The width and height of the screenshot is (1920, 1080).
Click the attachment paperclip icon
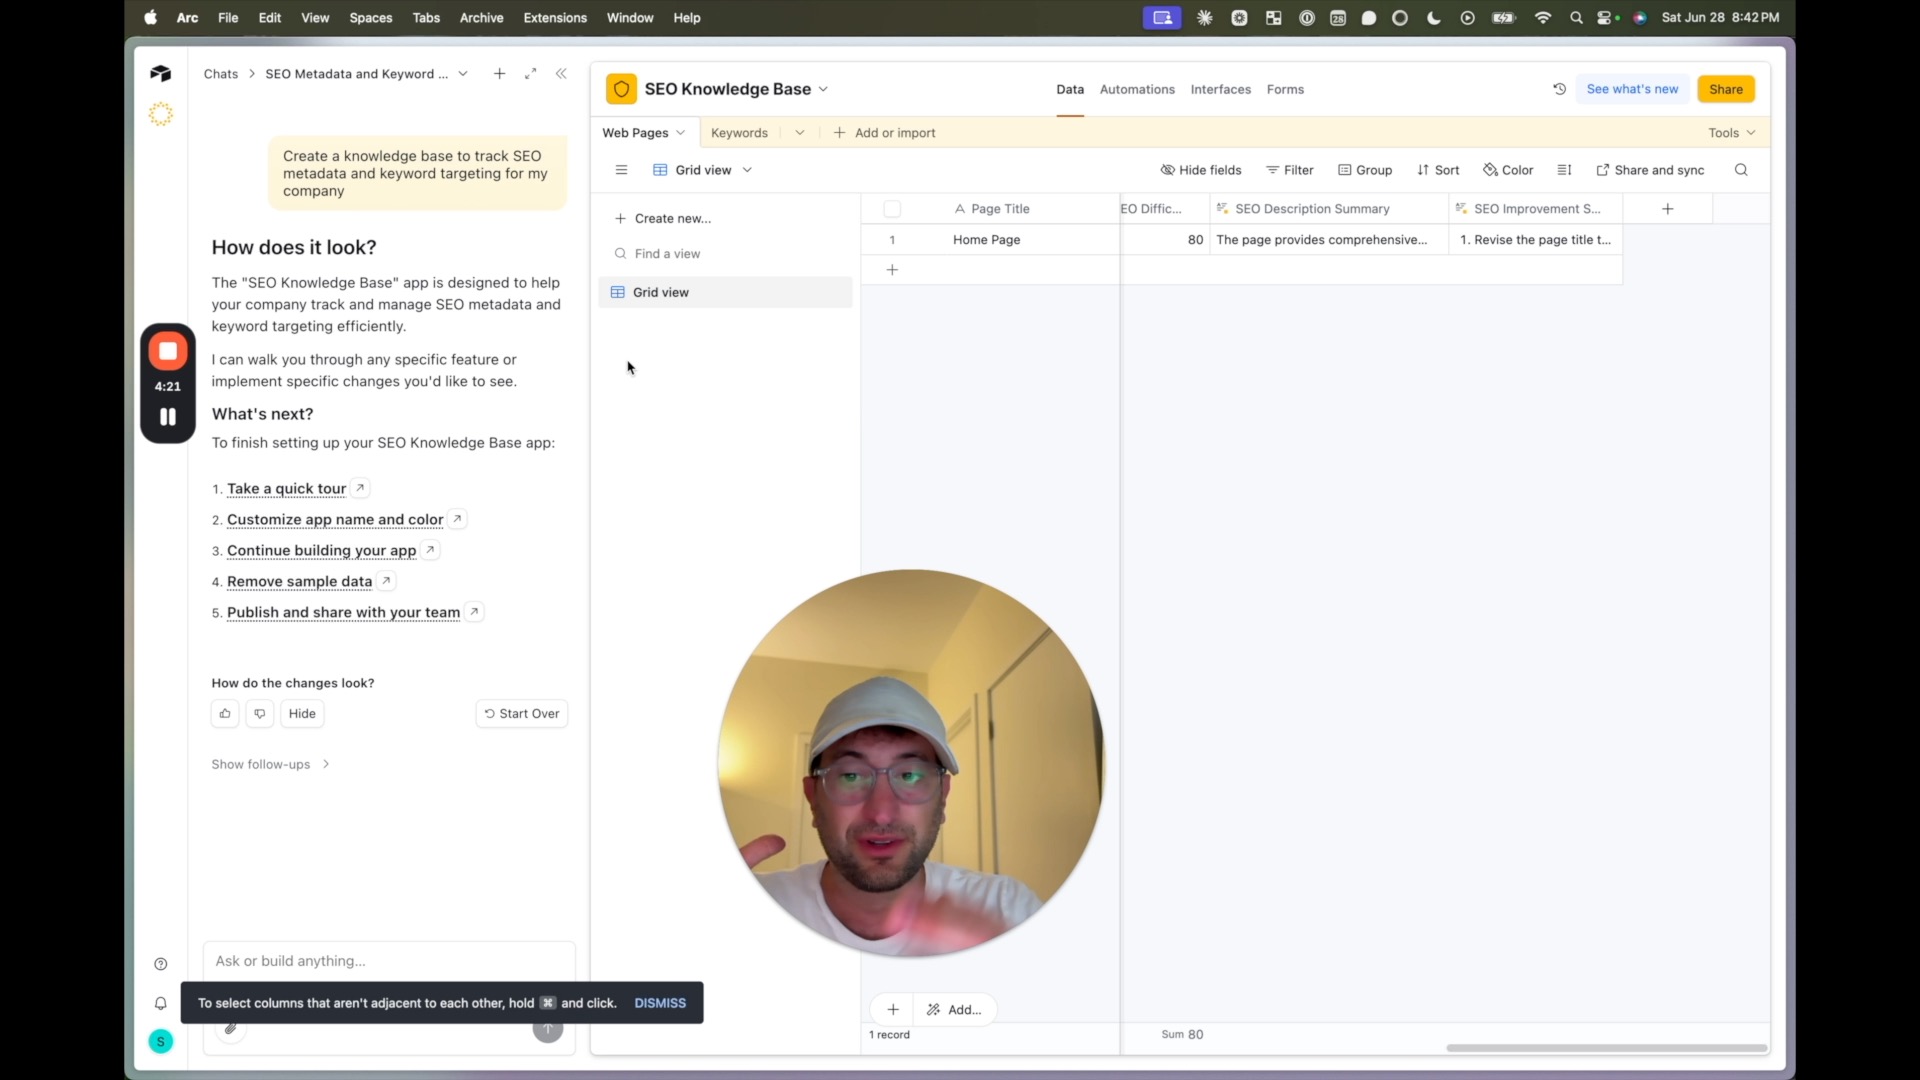pos(231,1029)
